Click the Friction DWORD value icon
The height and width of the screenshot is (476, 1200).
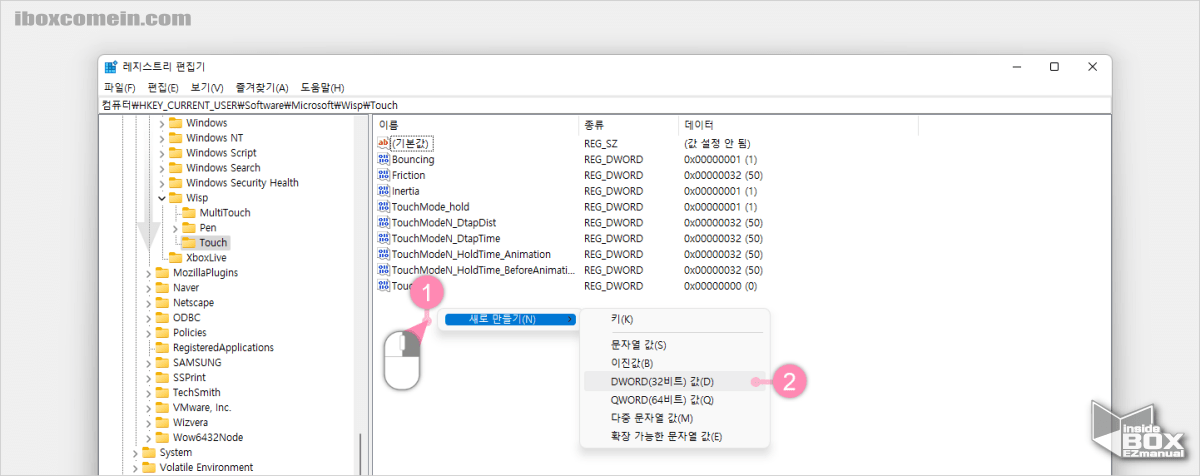383,175
